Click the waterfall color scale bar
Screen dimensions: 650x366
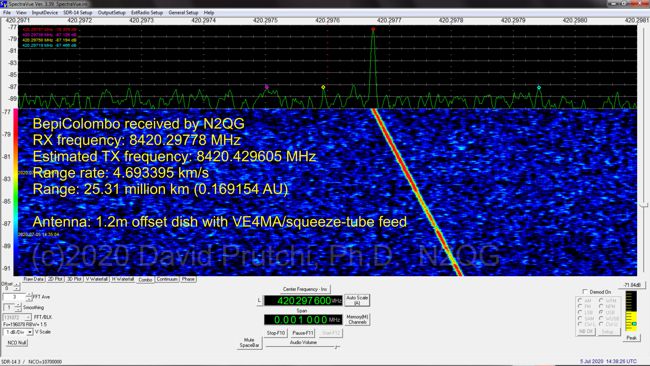[16, 191]
